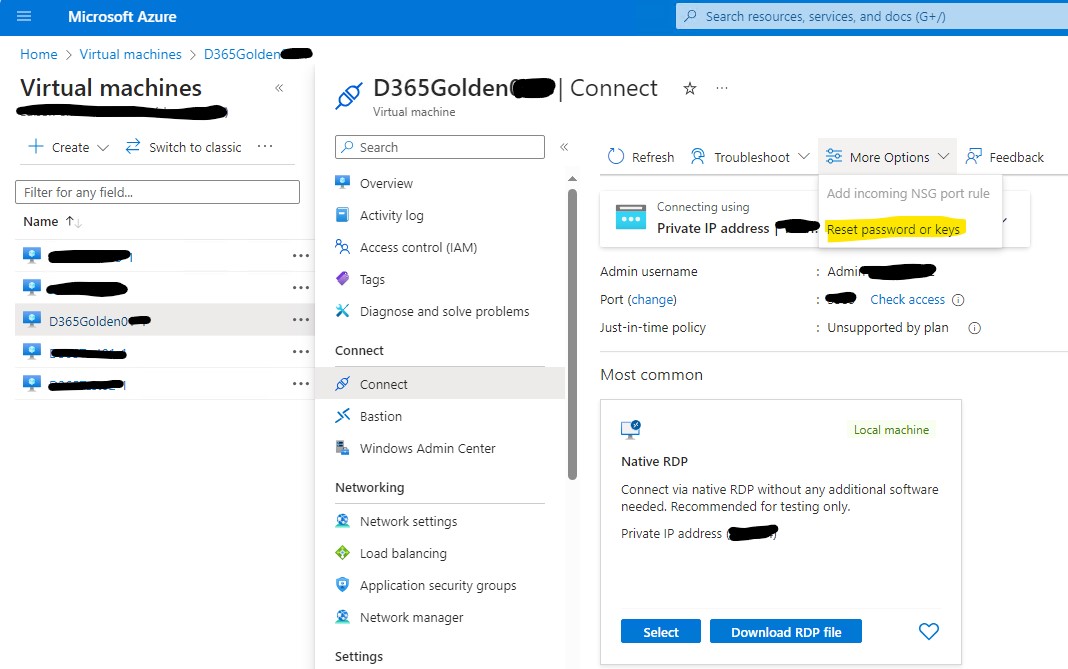Focus the Filter for any field box
This screenshot has width=1068, height=669.
pyautogui.click(x=157, y=192)
